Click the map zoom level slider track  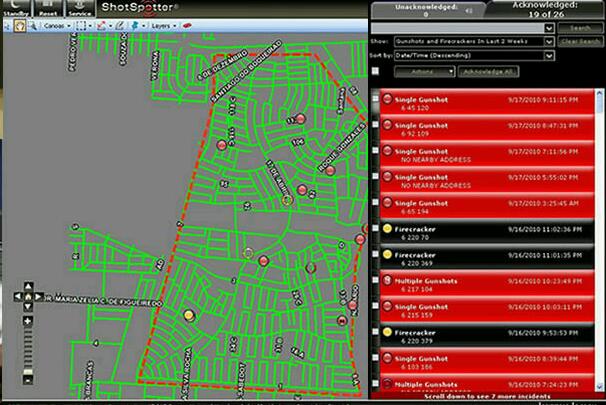click(28, 351)
